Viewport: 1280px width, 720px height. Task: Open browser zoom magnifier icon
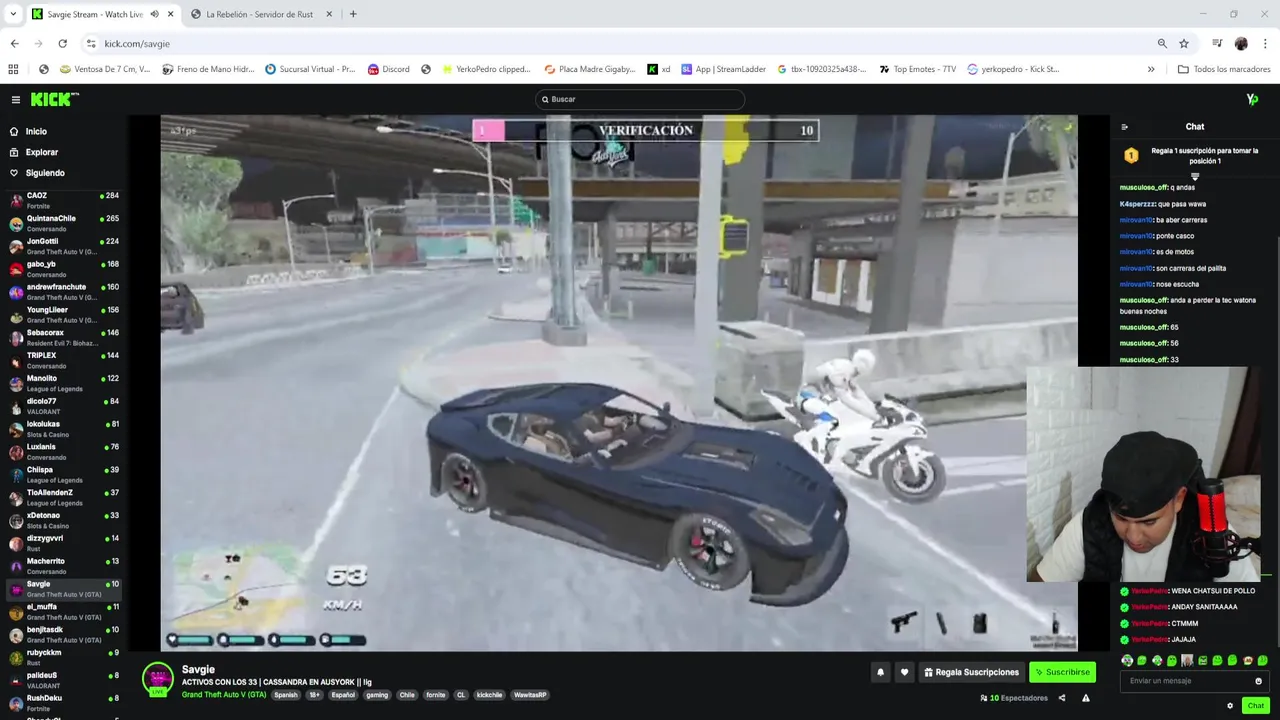tap(1162, 44)
